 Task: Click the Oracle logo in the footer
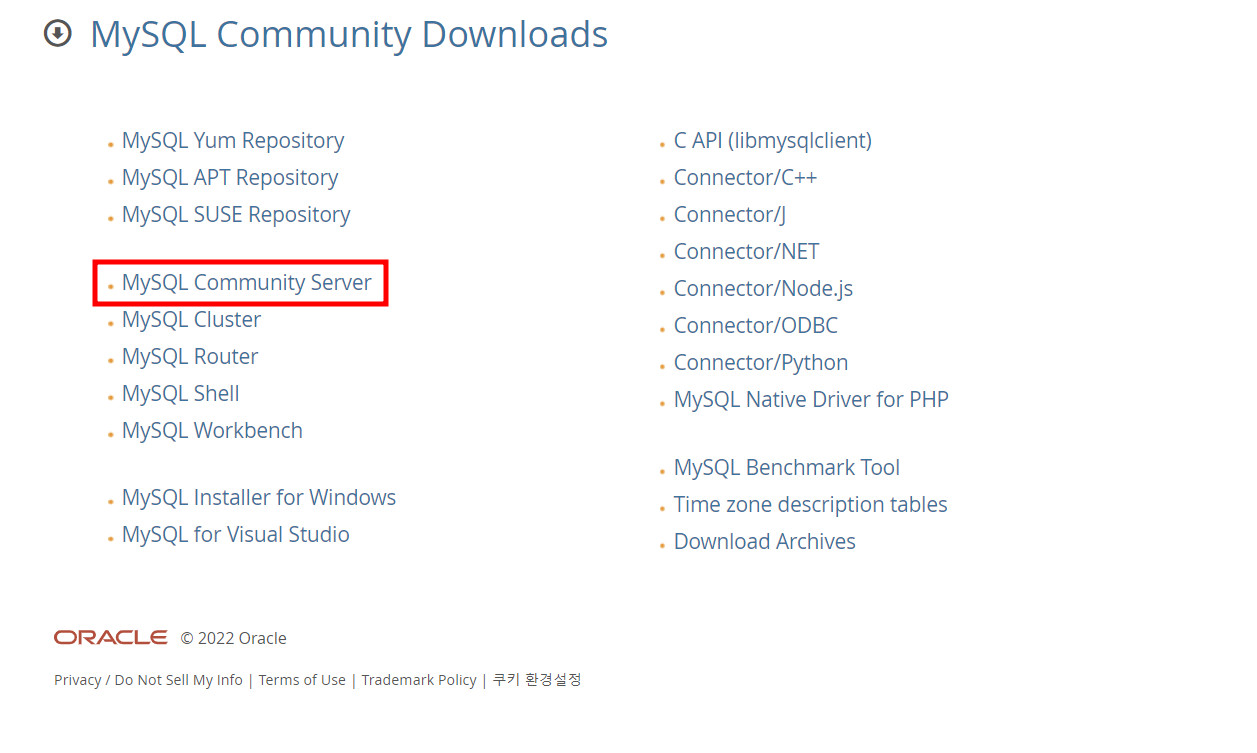point(110,638)
